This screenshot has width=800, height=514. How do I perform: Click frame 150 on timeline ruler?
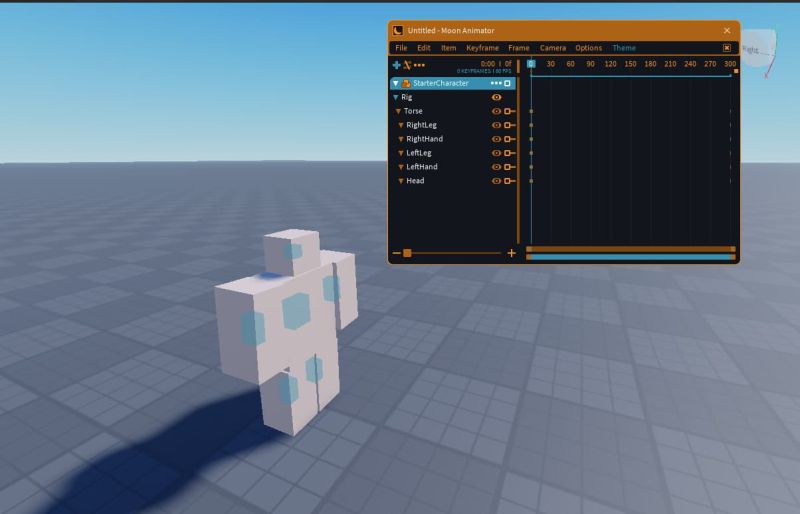[631, 64]
